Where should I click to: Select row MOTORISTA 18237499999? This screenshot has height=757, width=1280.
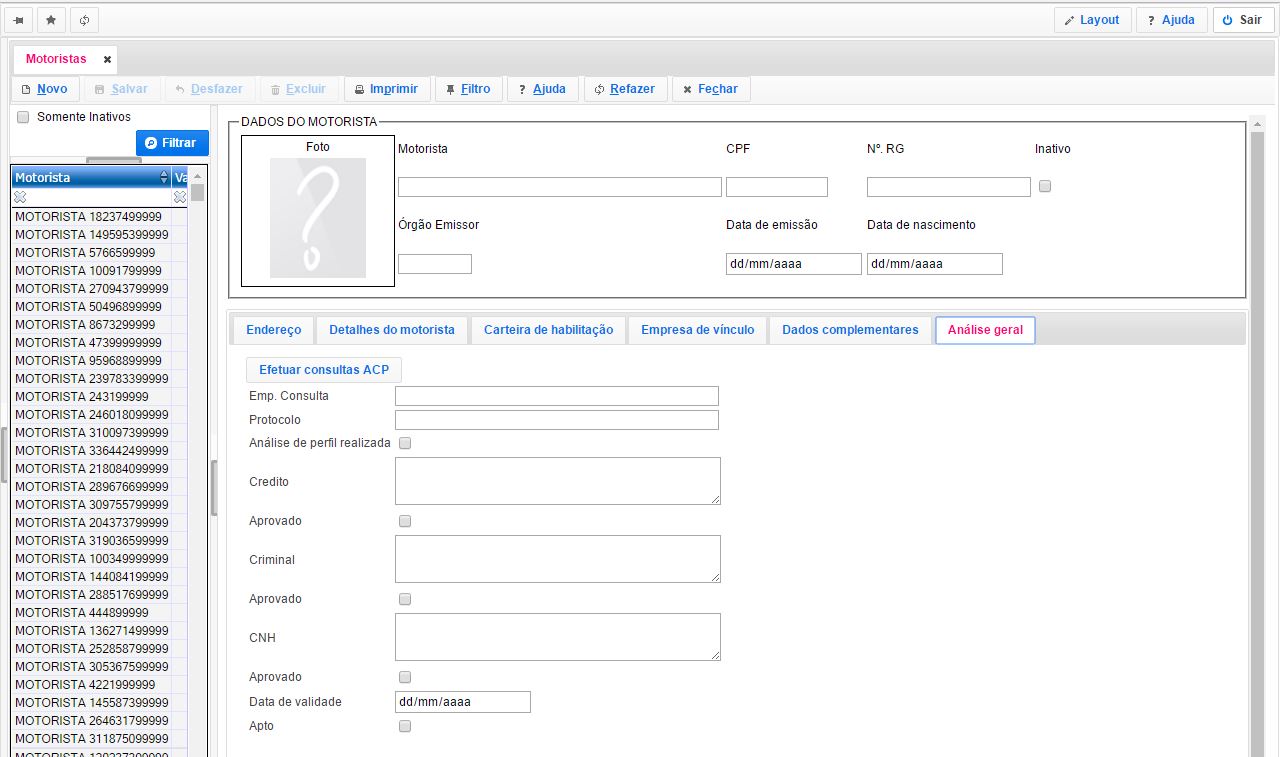coord(99,217)
